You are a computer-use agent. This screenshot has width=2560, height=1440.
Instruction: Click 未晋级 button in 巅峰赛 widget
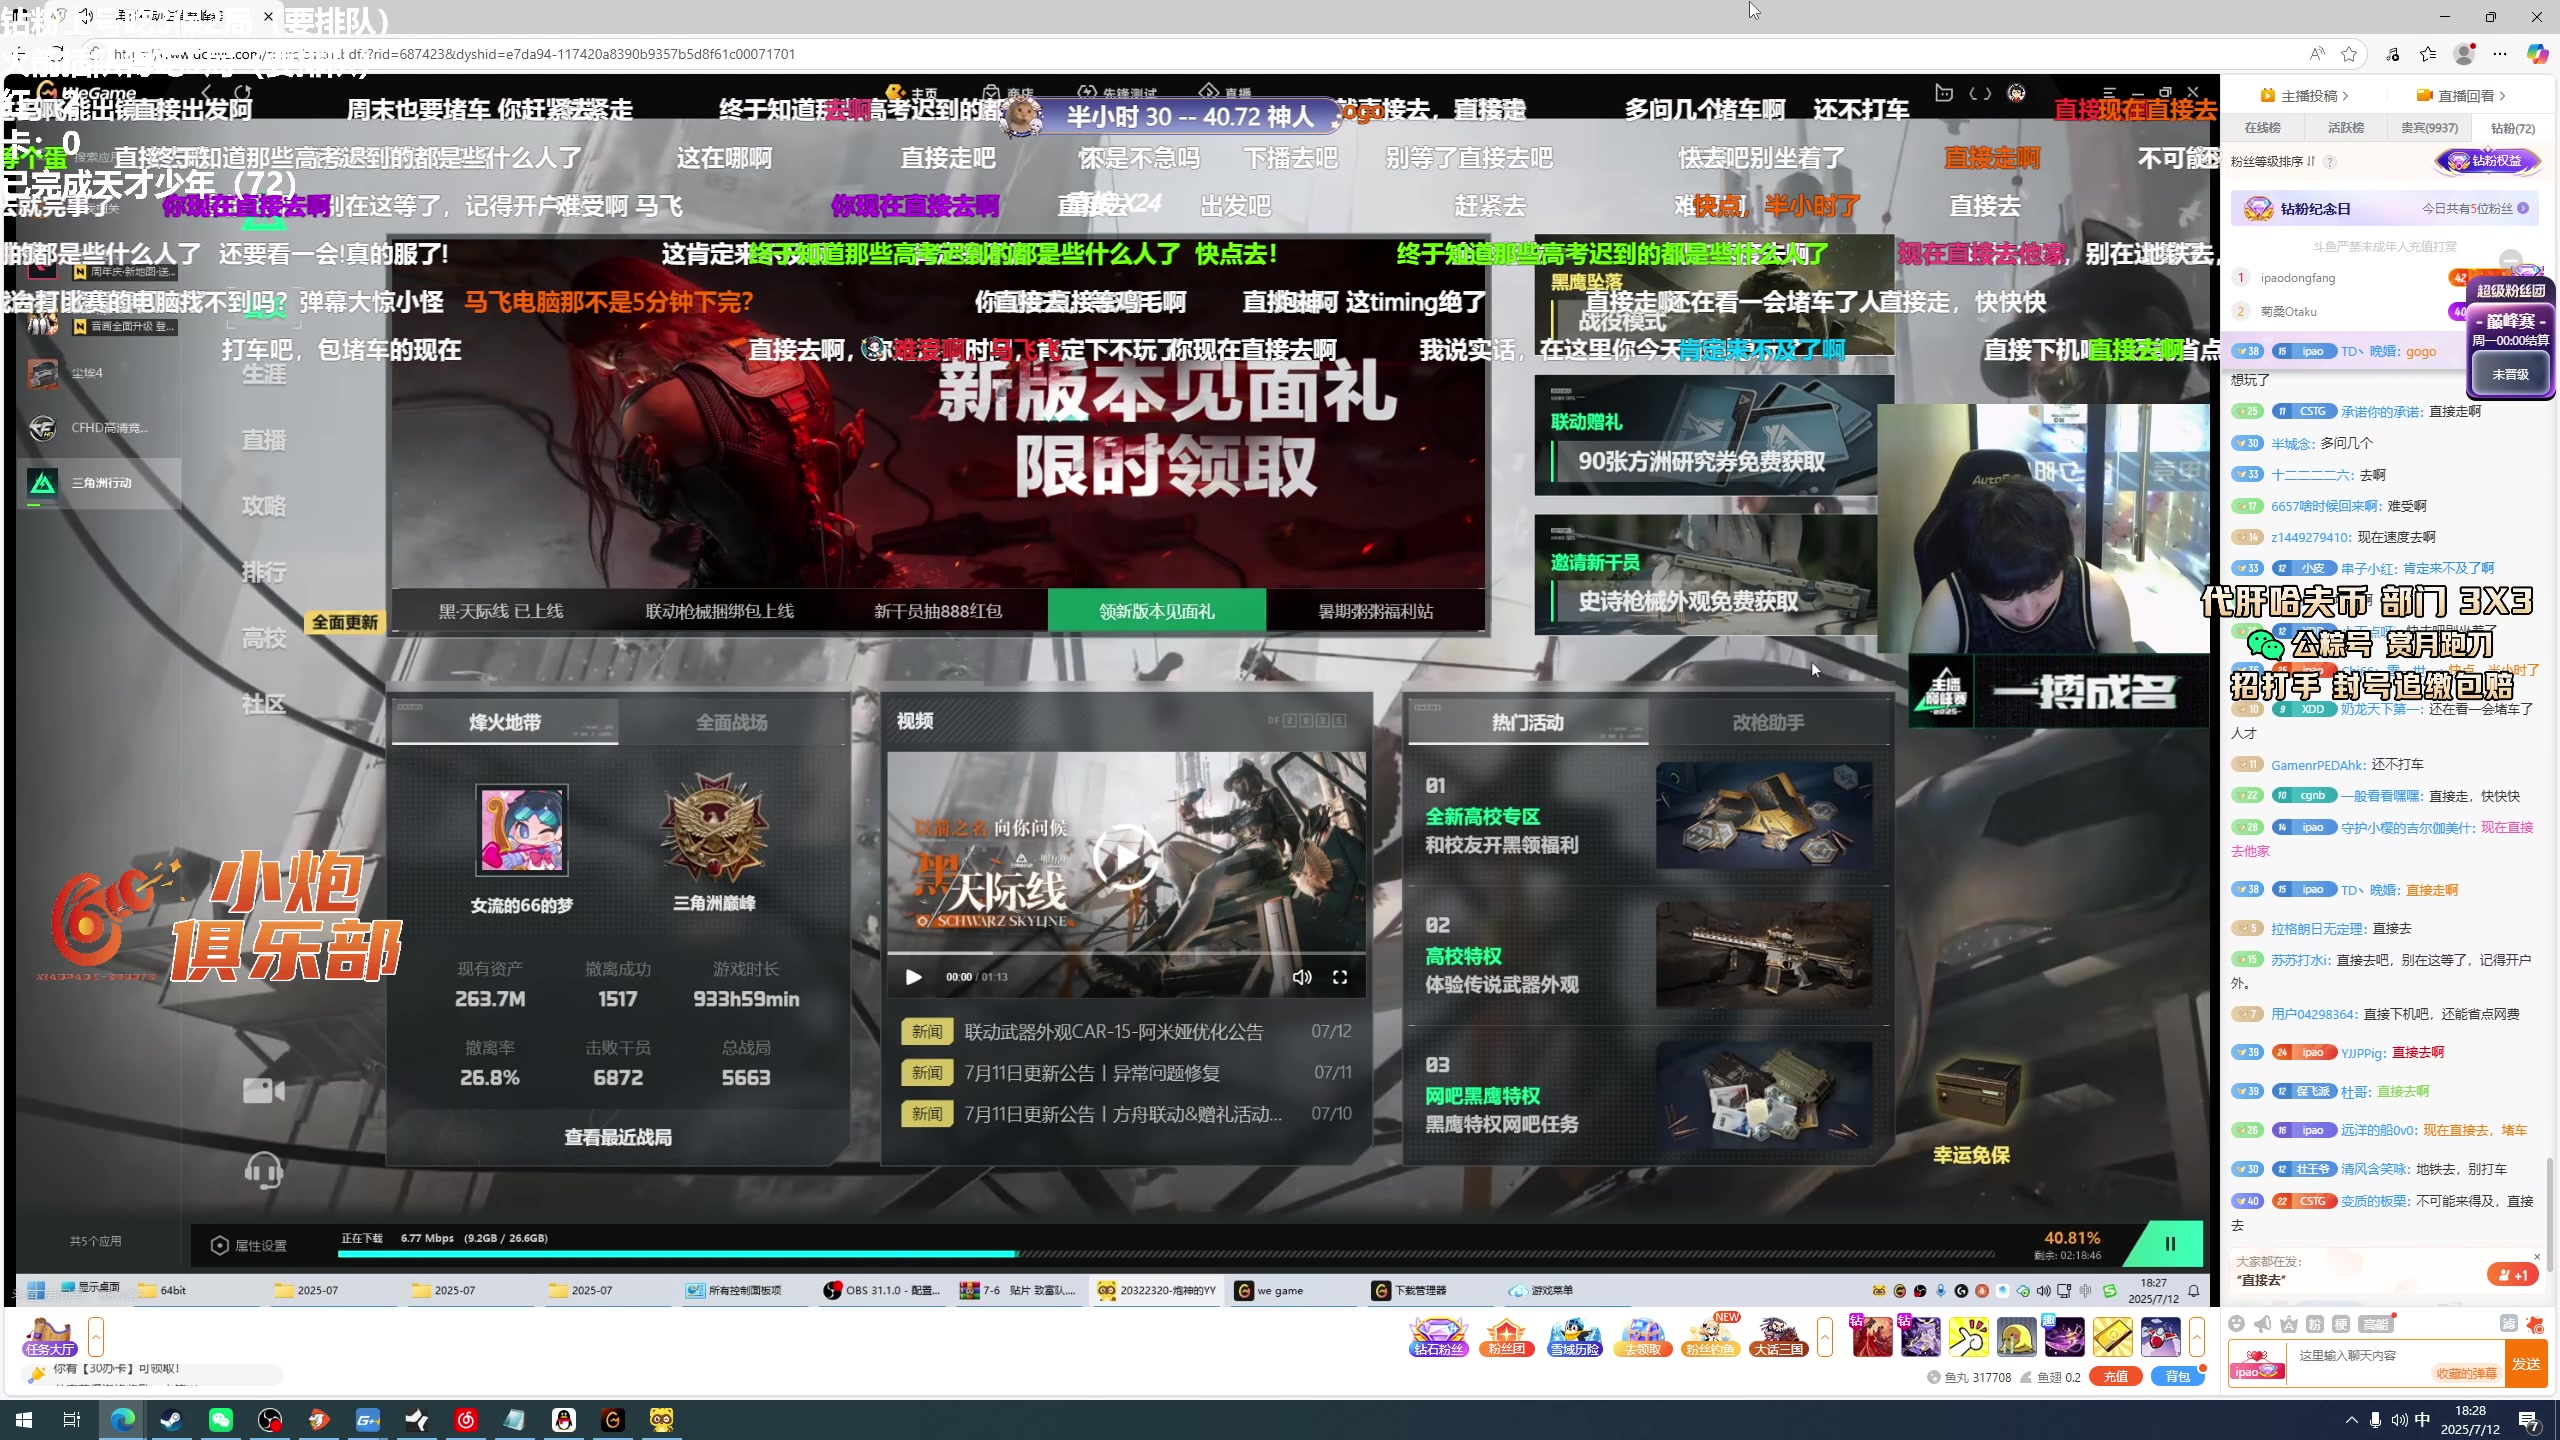pyautogui.click(x=2510, y=375)
